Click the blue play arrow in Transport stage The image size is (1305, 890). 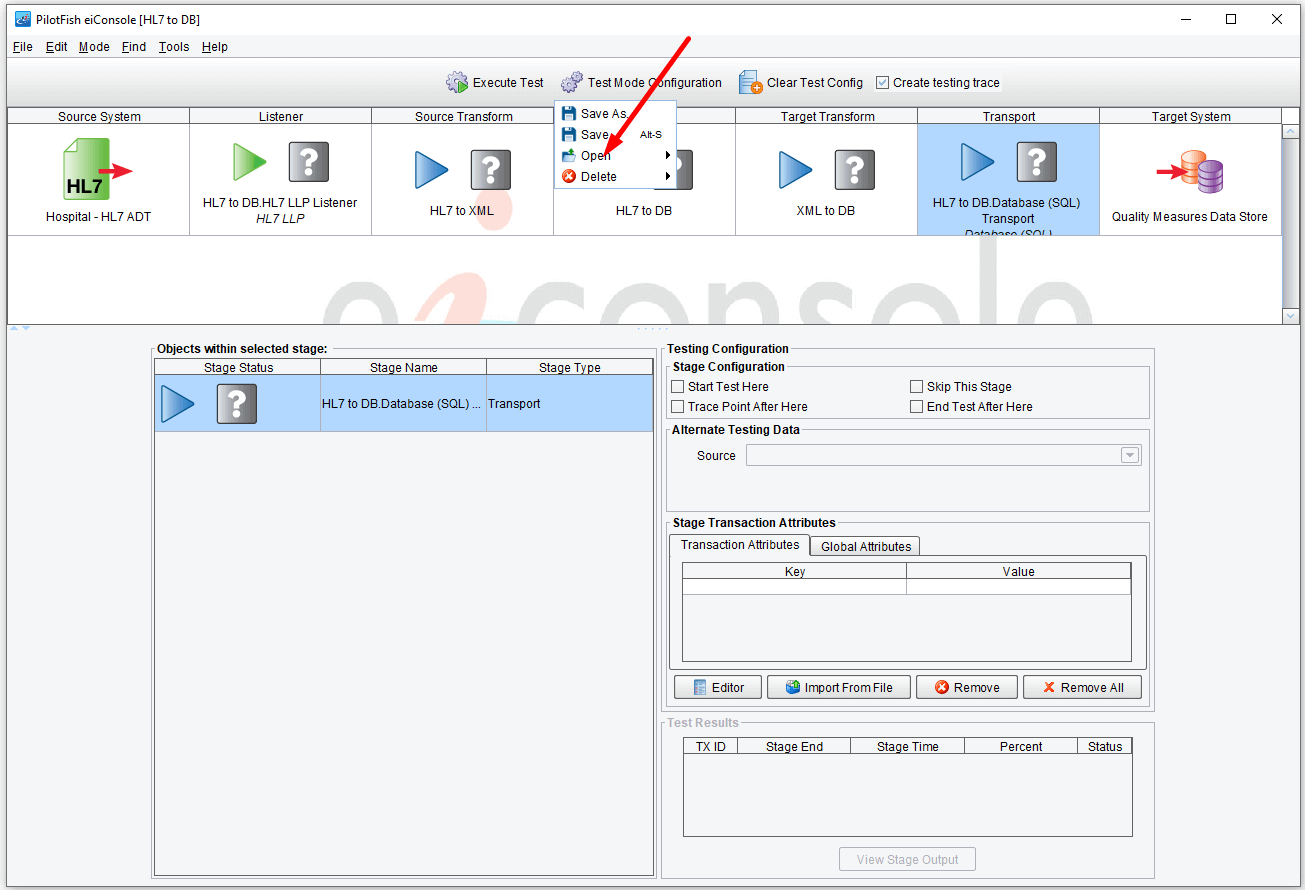coord(977,161)
